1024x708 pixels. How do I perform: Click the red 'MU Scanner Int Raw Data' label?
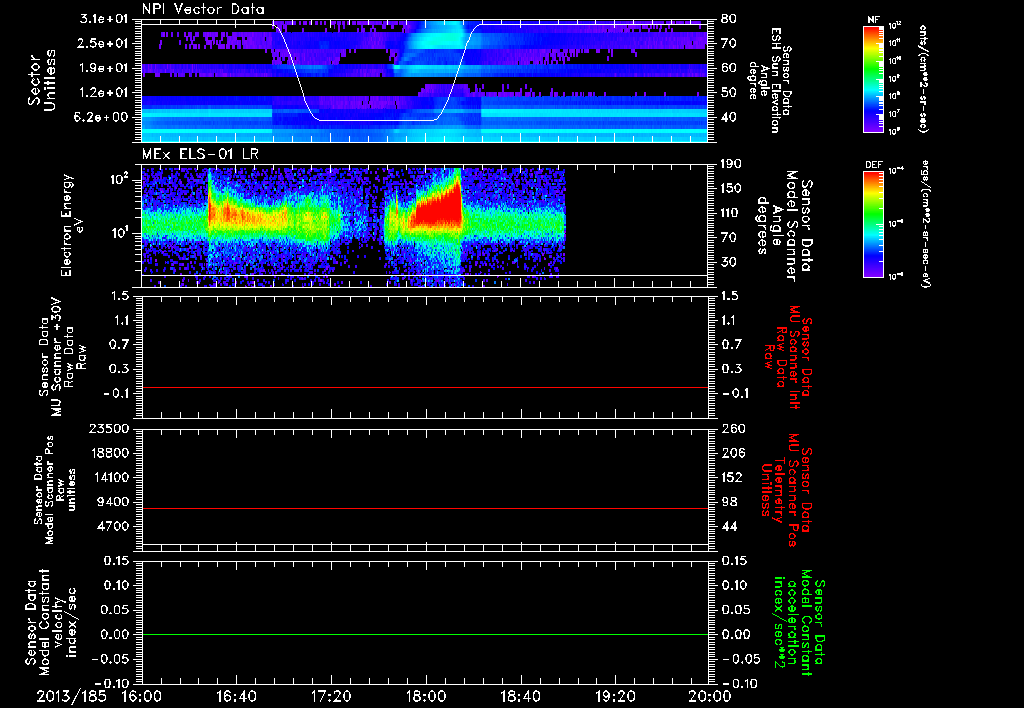789,357
